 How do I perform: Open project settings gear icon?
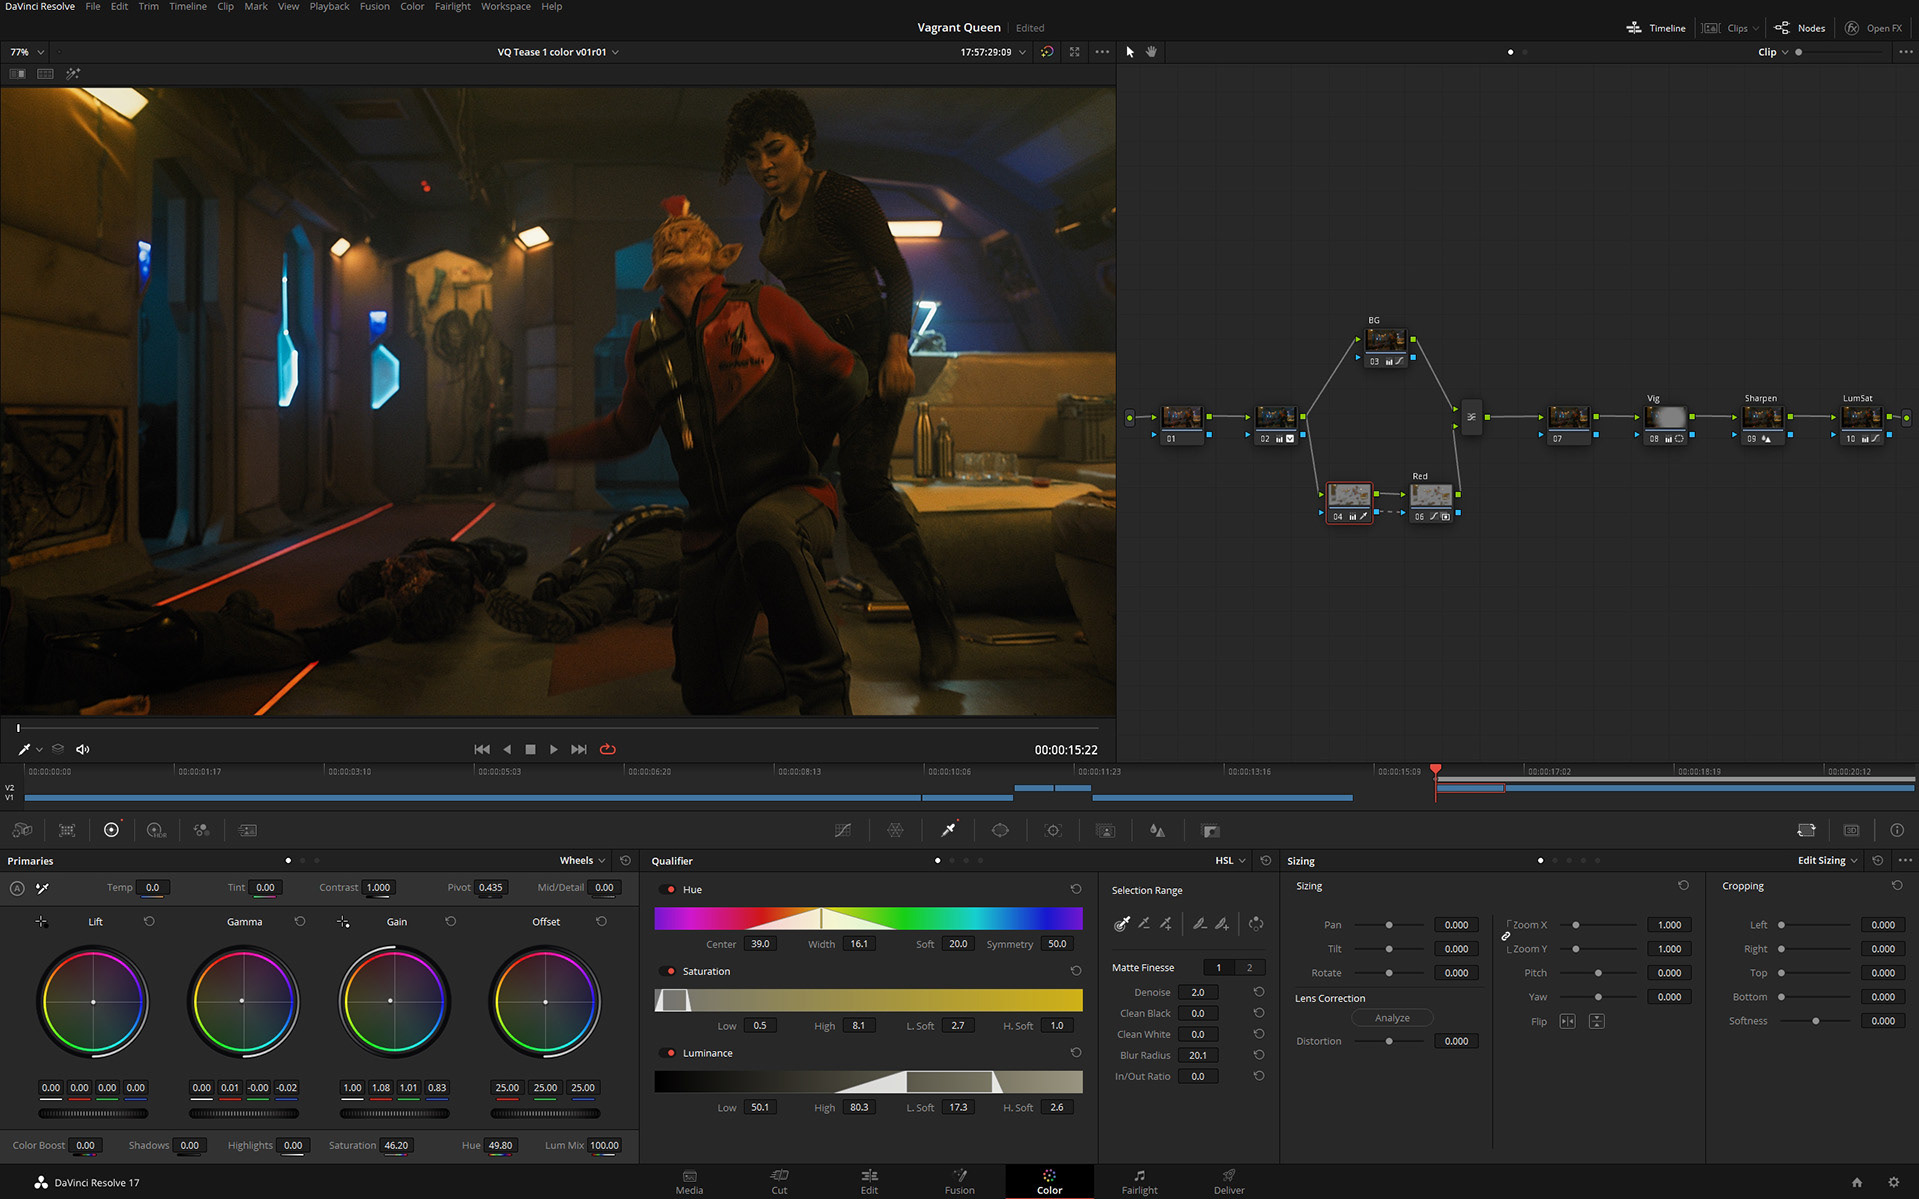1893,1182
